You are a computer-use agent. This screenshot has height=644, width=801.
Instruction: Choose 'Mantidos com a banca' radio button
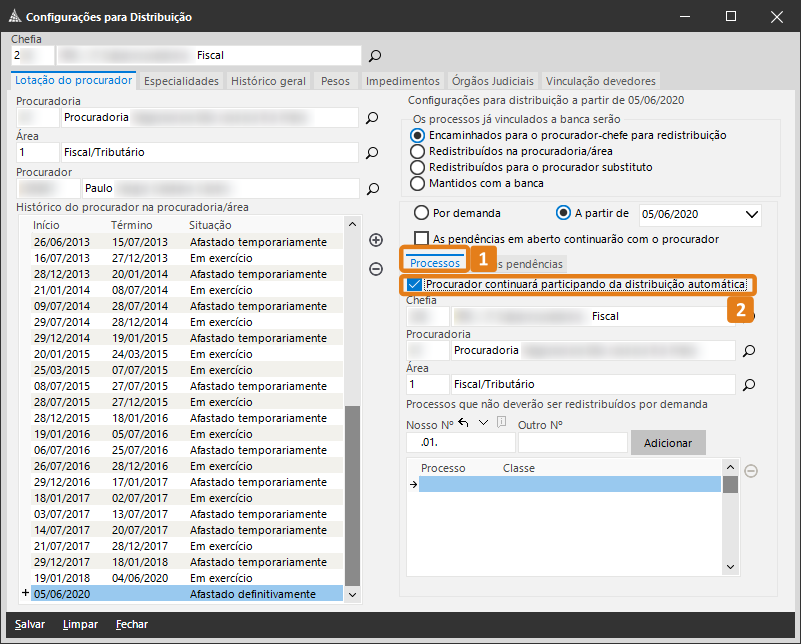pyautogui.click(x=418, y=183)
